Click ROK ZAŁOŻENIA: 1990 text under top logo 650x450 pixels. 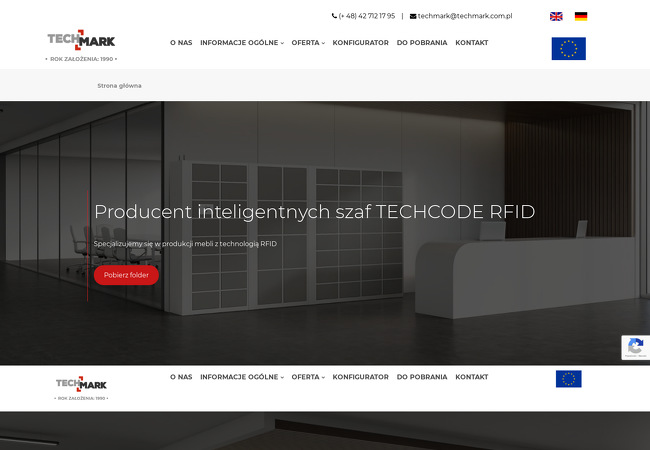coord(81,59)
